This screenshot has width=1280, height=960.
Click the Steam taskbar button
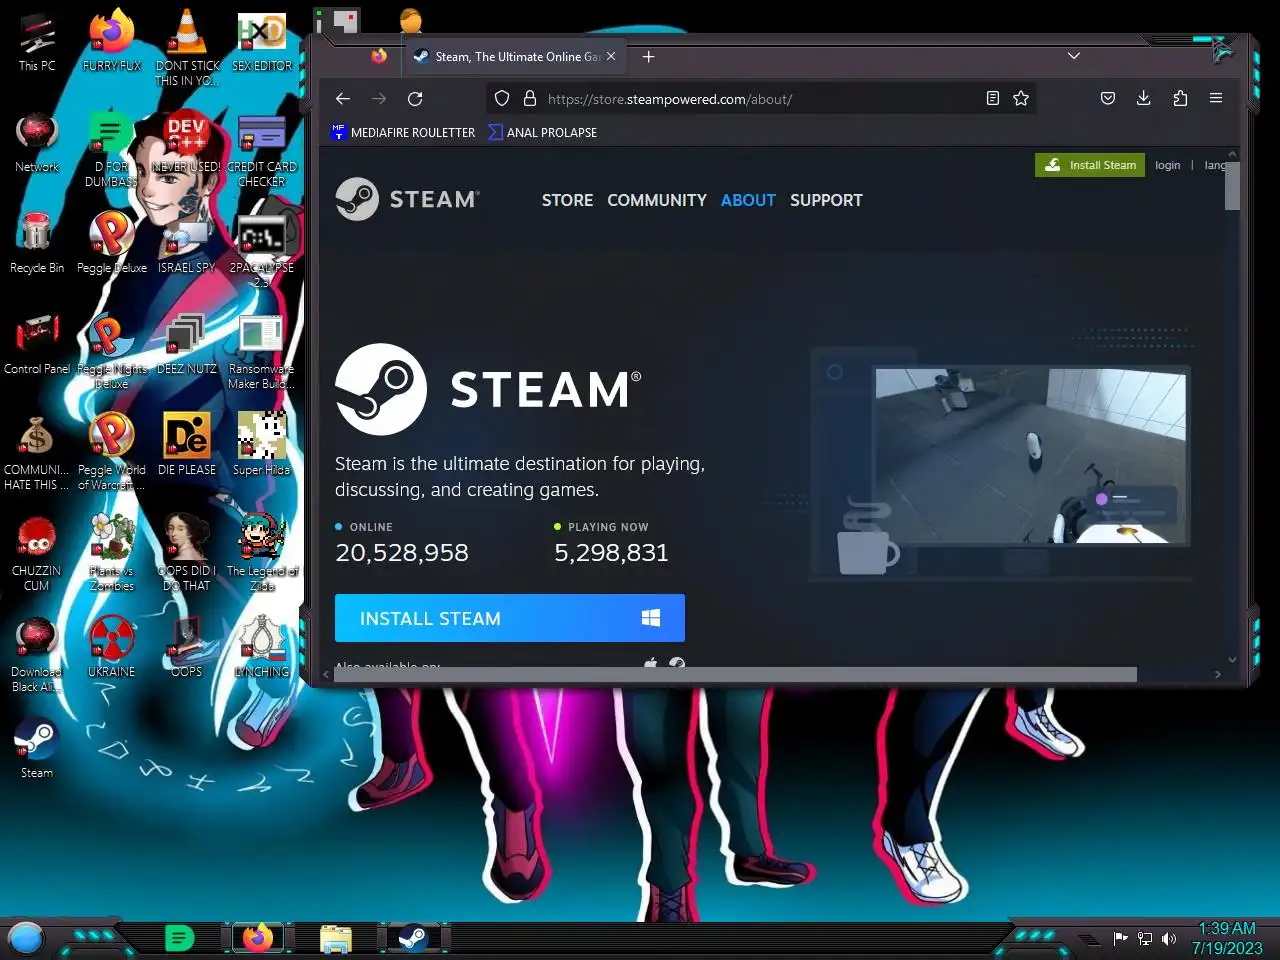tap(412, 938)
